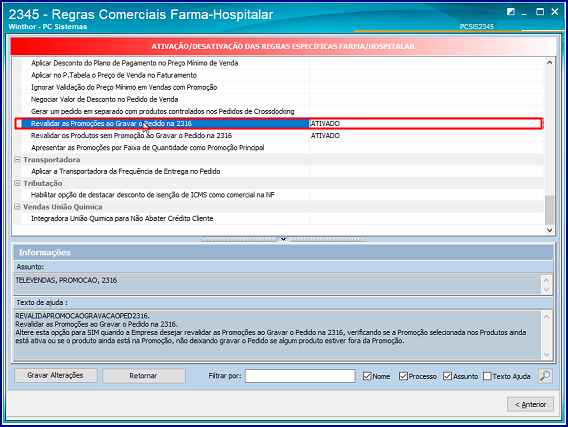Viewport: 568px width, 427px height.
Task: Click the 'TELEVENDAS, PROMOCAO, 2316' subject text
Action: (66, 280)
